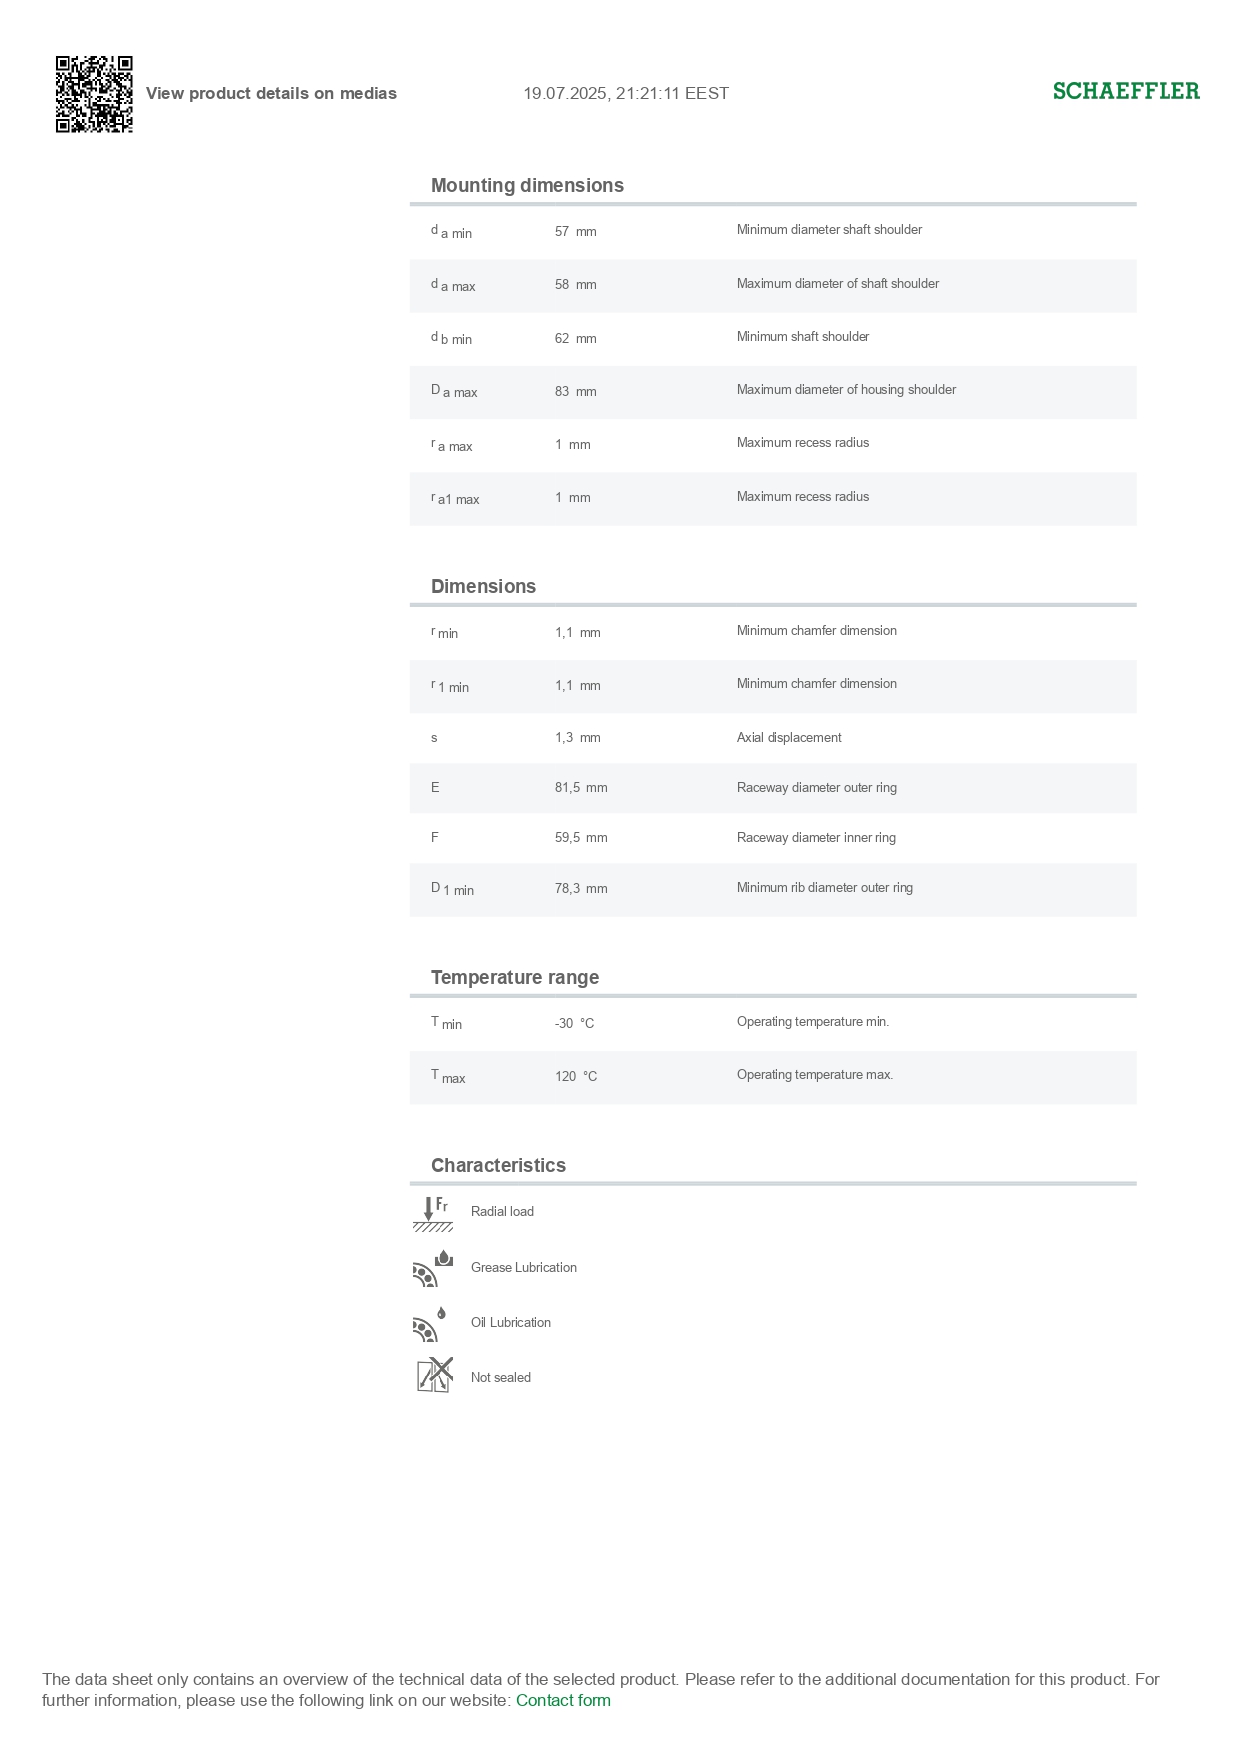
Task: Click the Radial load icon
Action: (x=433, y=1213)
